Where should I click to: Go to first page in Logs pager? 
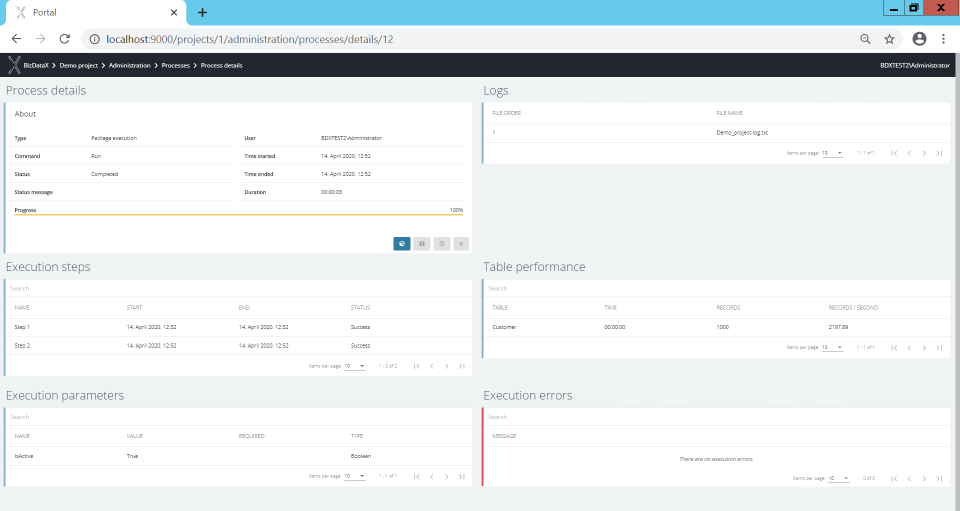tap(894, 153)
